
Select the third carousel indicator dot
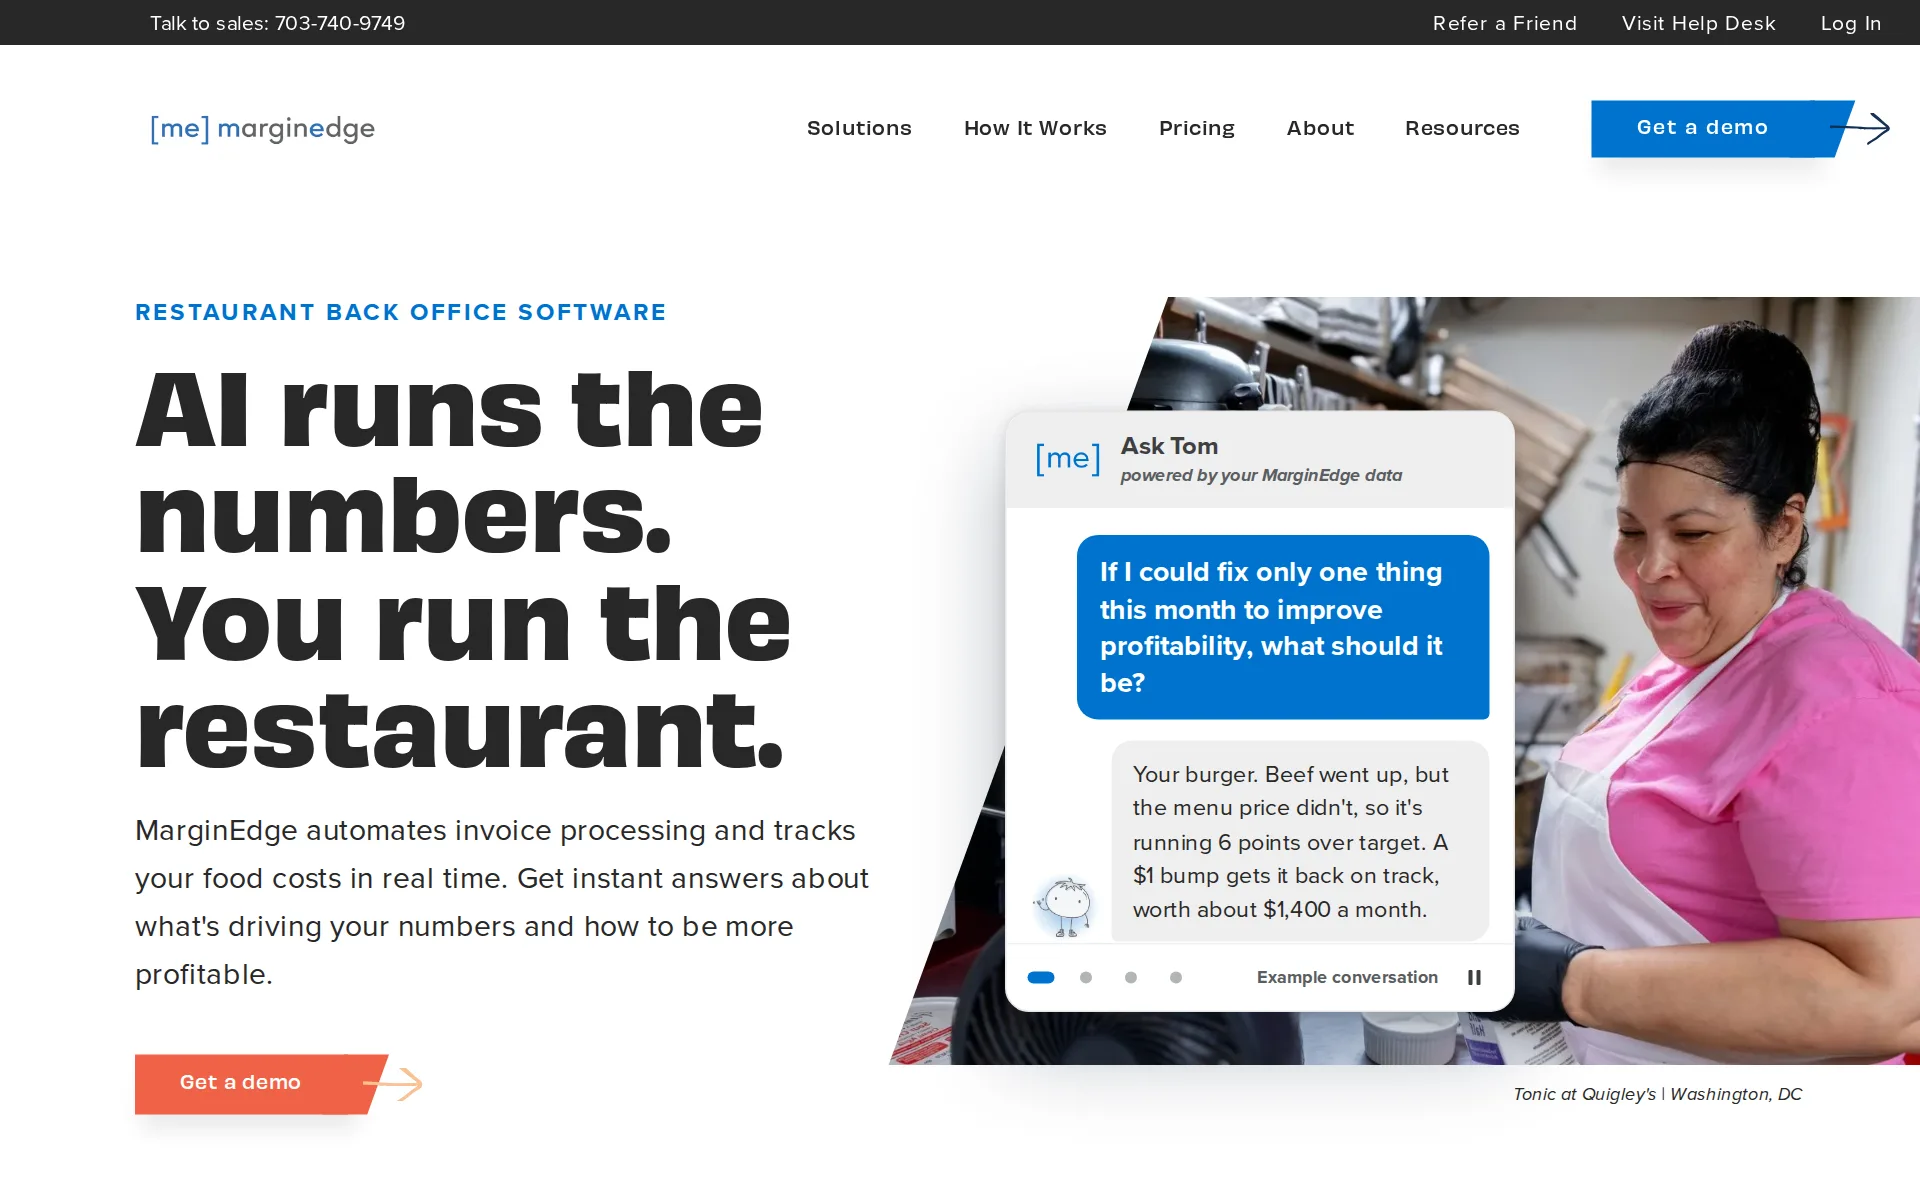(x=1131, y=977)
